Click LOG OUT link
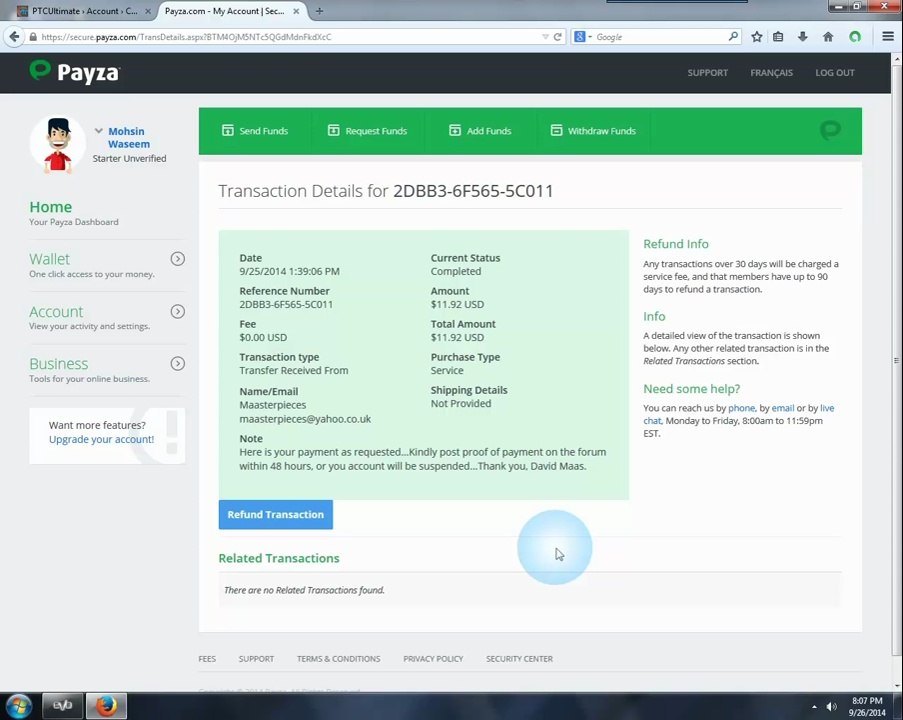Viewport: 903px width, 720px height. click(835, 73)
